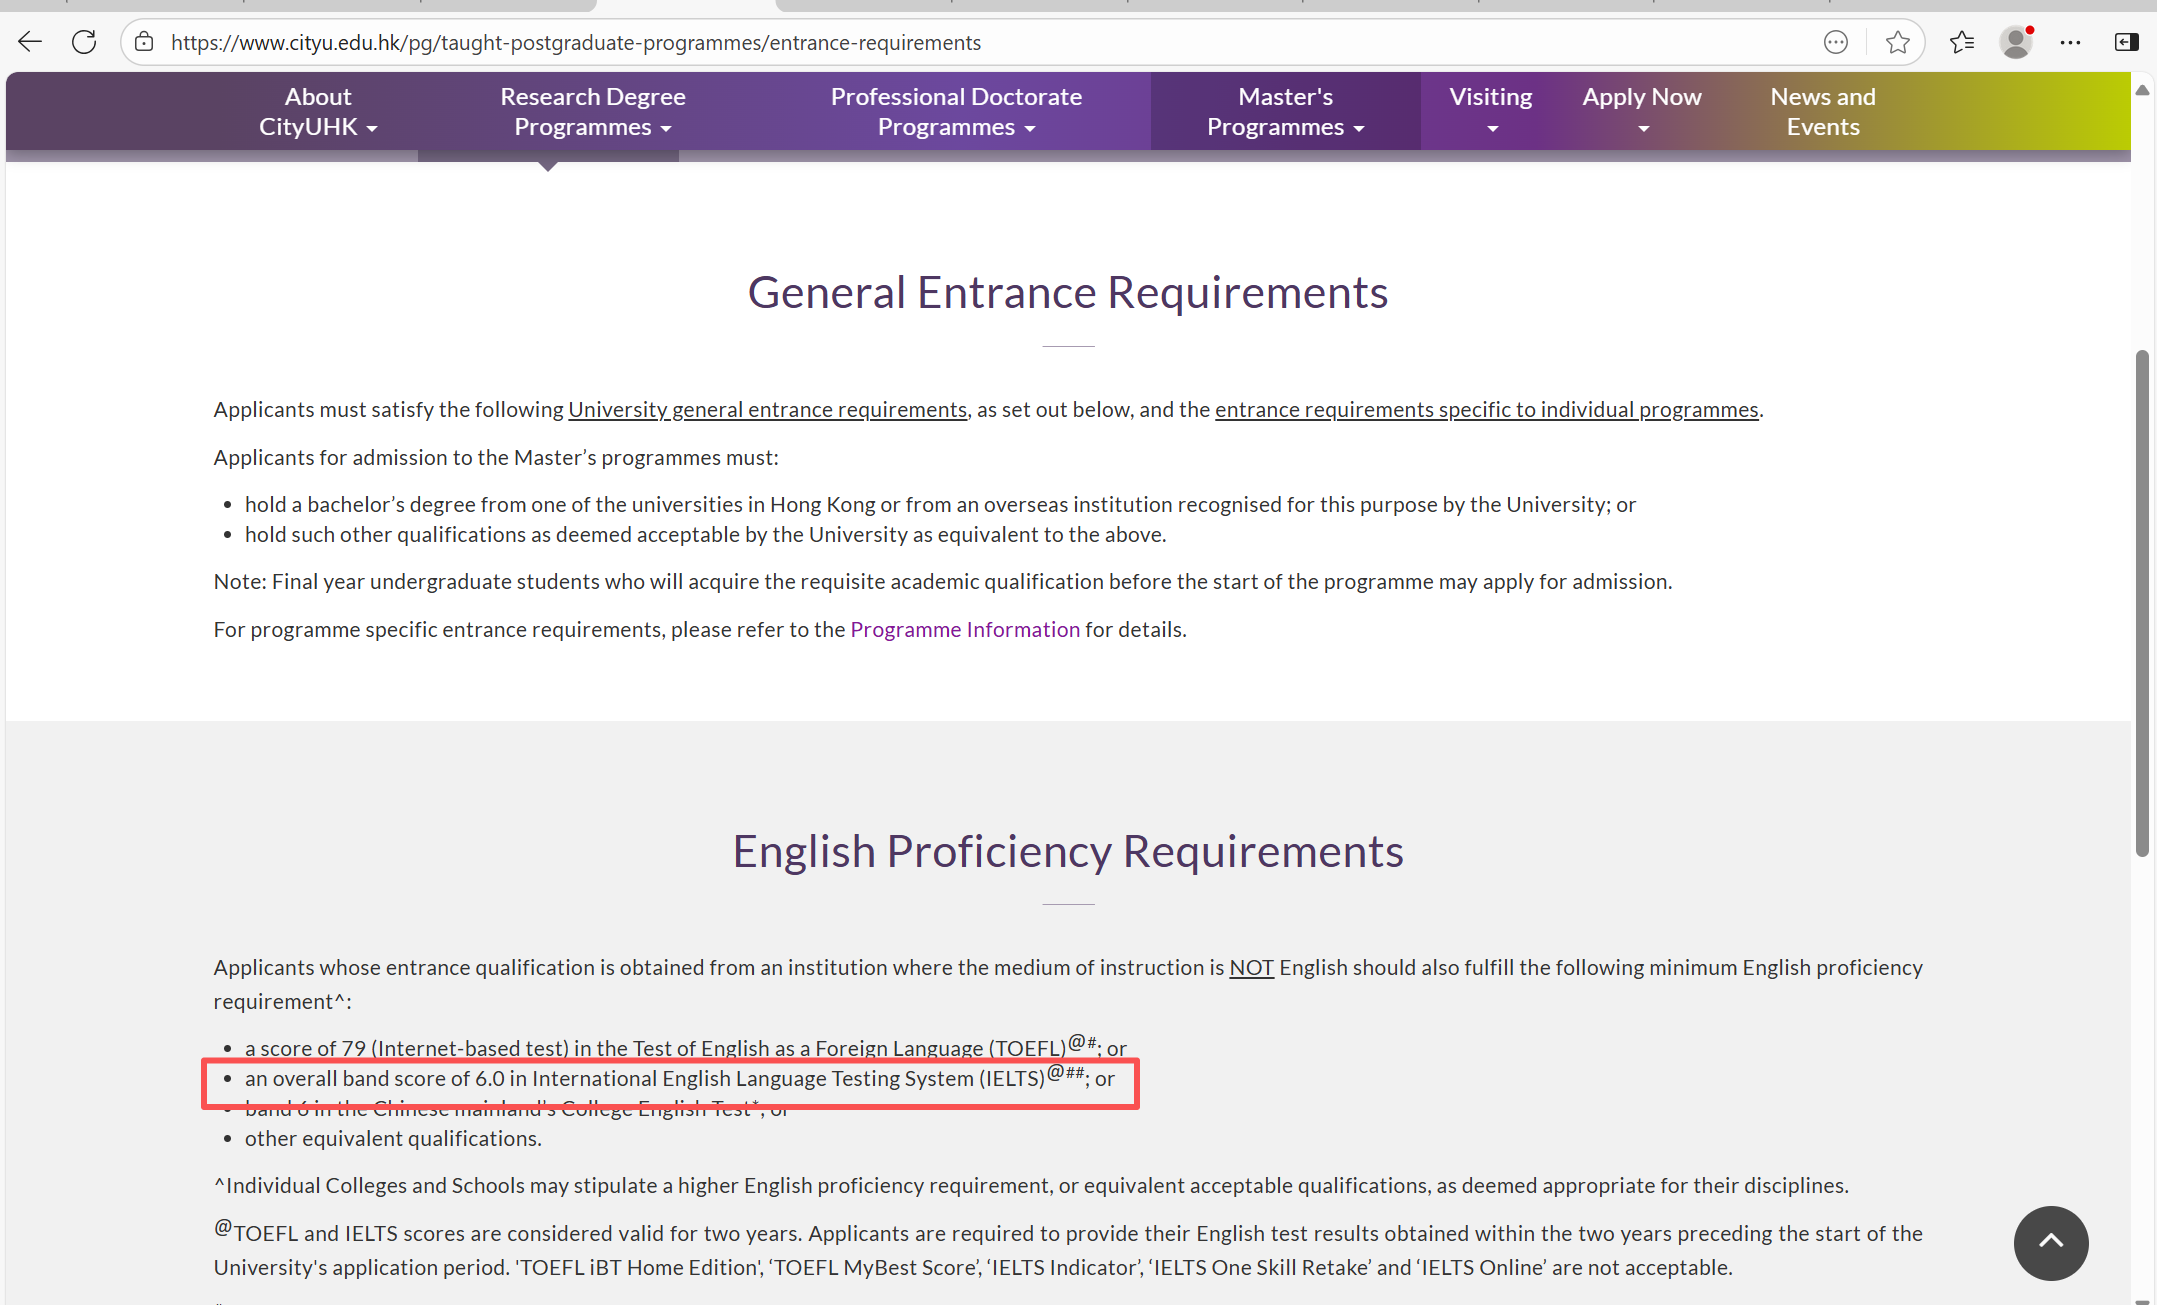Open the browser profile avatar
2157x1305 pixels.
pos(2016,42)
